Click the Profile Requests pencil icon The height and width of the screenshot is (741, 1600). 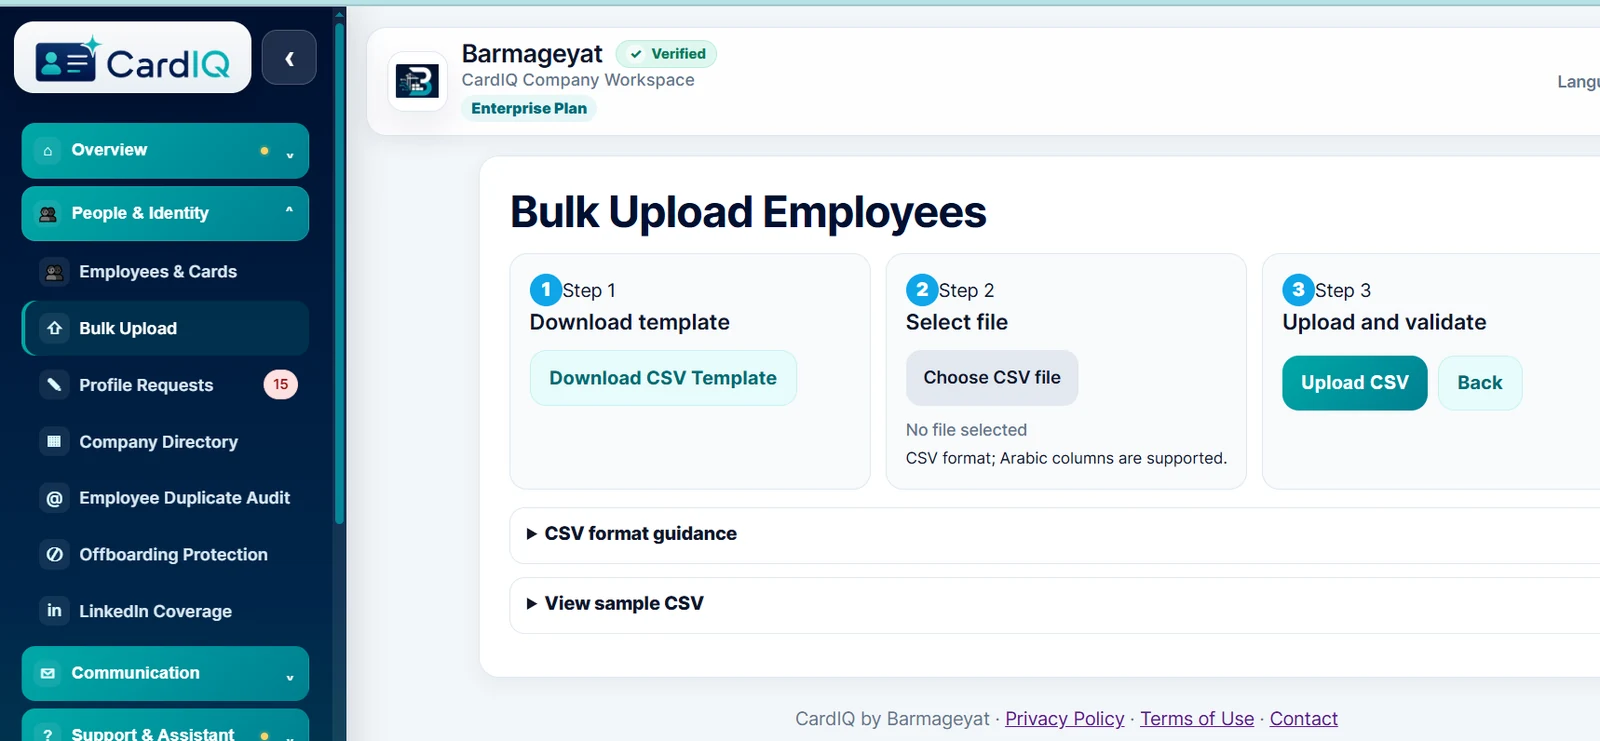pos(54,385)
